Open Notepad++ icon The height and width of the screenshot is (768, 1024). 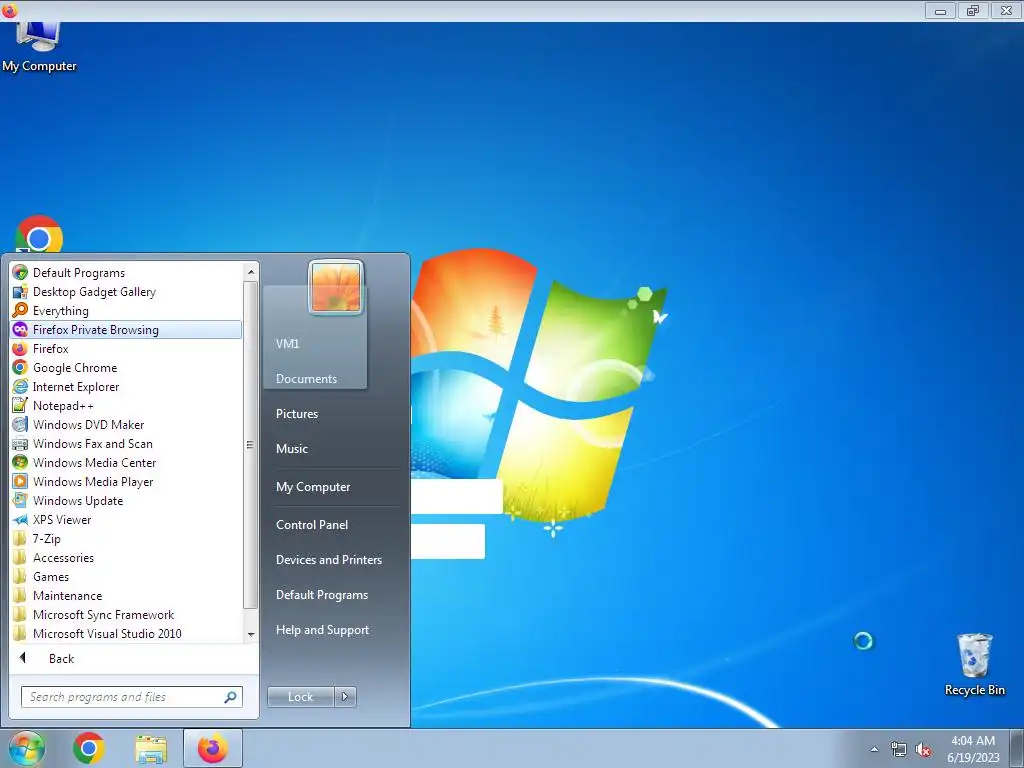pos(20,405)
